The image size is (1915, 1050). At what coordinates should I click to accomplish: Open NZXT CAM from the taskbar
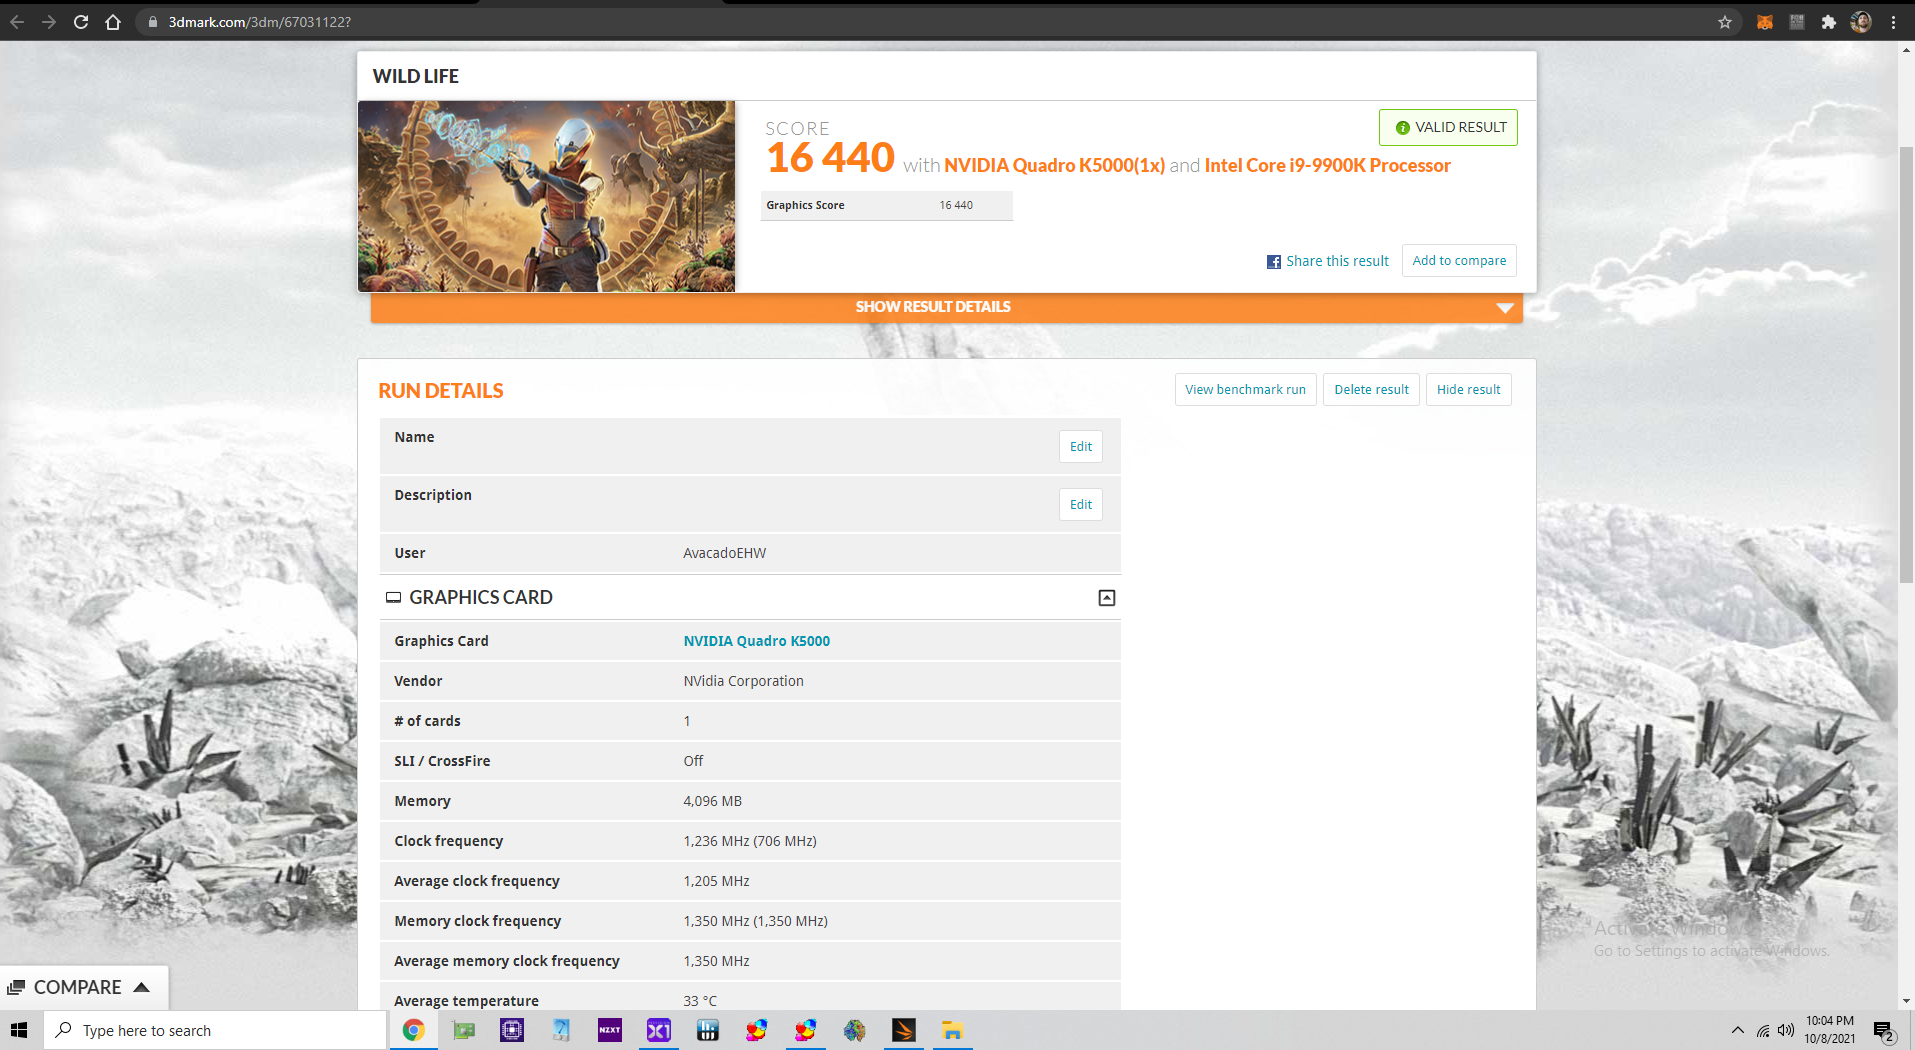point(610,1030)
